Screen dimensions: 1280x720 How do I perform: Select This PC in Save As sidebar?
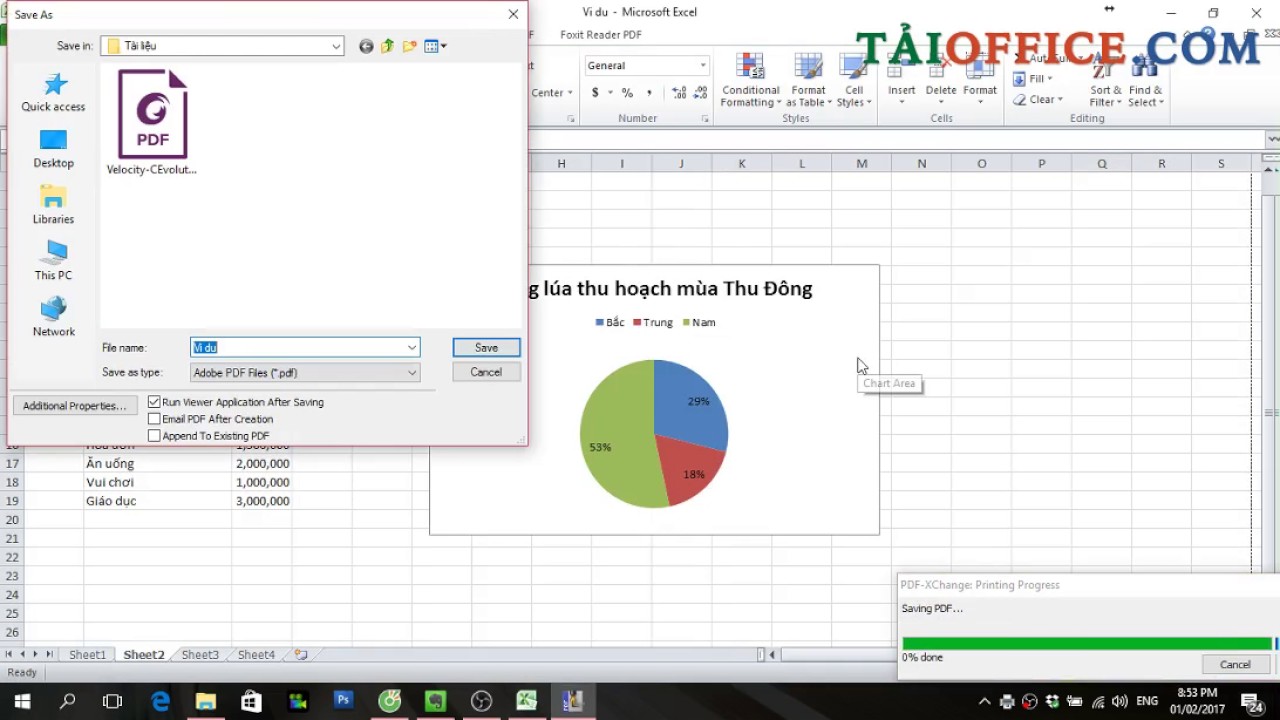coord(53,261)
